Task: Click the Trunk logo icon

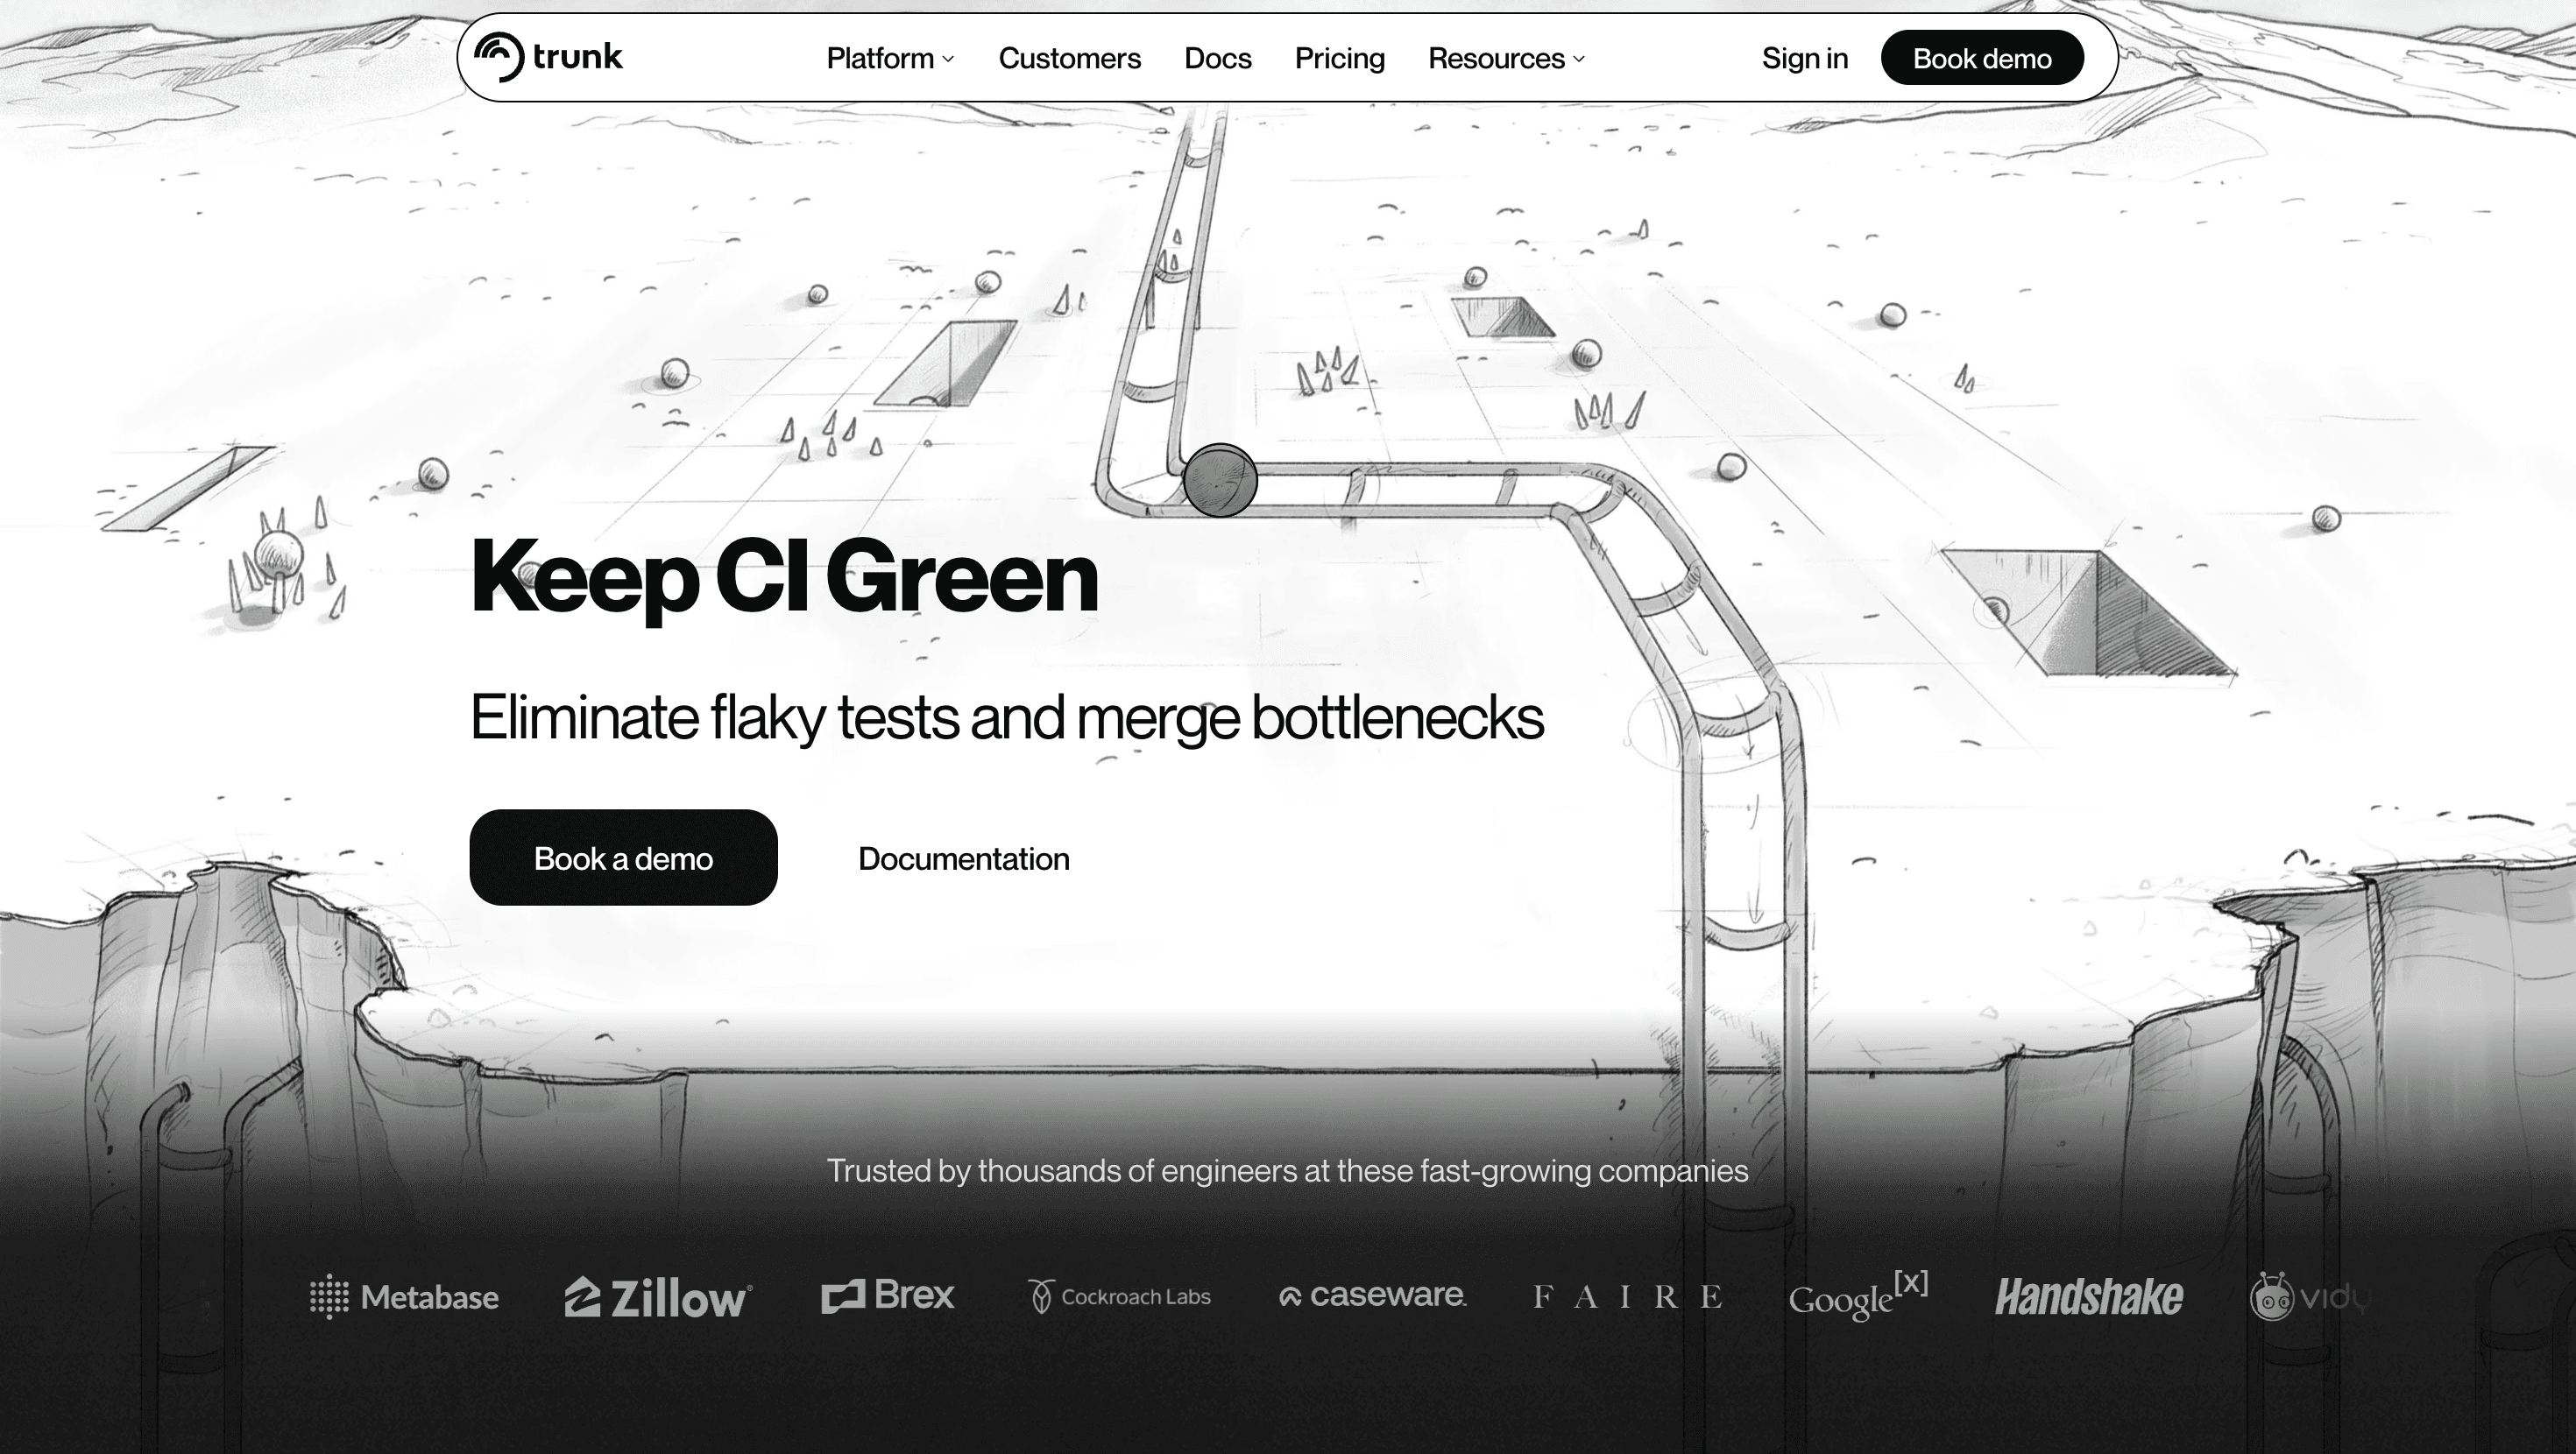Action: pyautogui.click(x=498, y=57)
